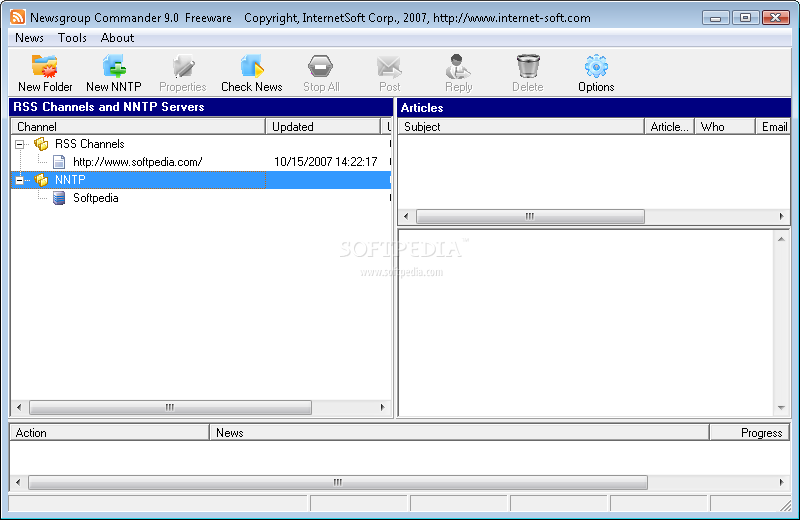Screen dimensions: 800x520
Task: Open the Tools menu
Action: (72, 38)
